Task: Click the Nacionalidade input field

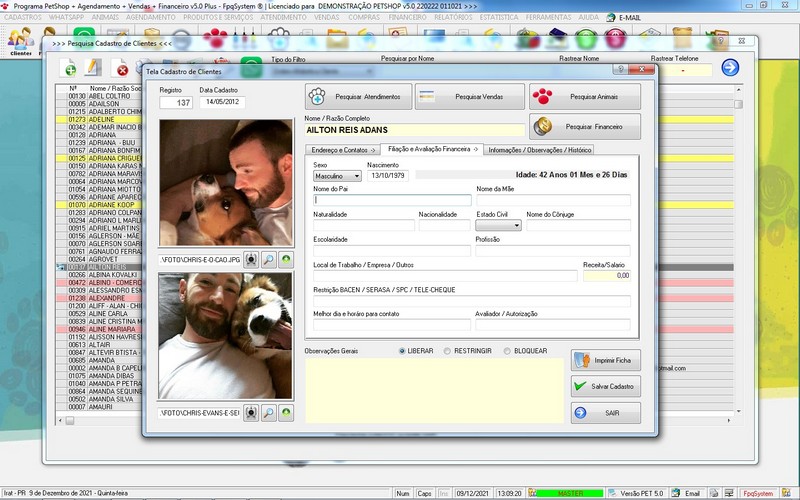Action: tap(444, 225)
